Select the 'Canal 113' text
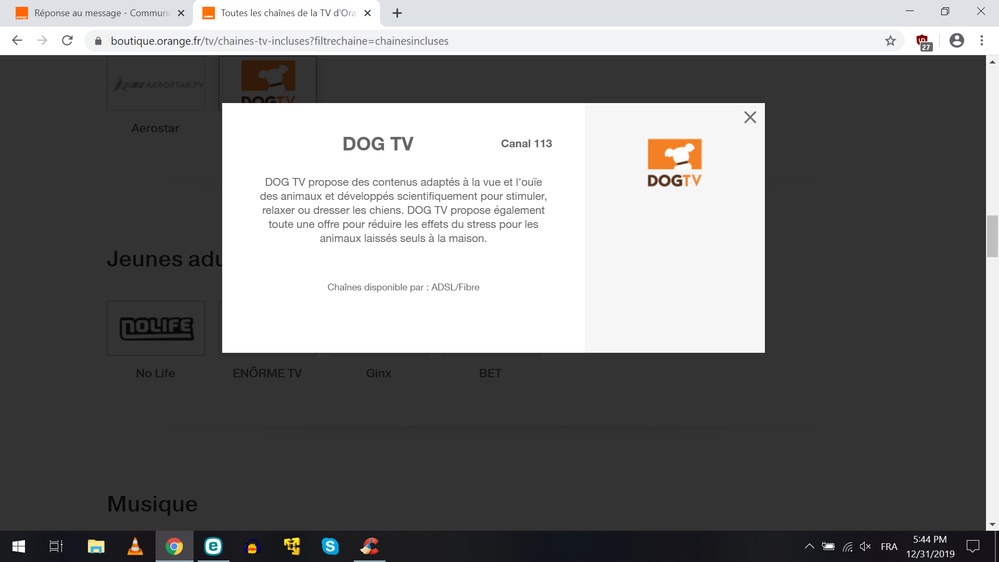 526,143
